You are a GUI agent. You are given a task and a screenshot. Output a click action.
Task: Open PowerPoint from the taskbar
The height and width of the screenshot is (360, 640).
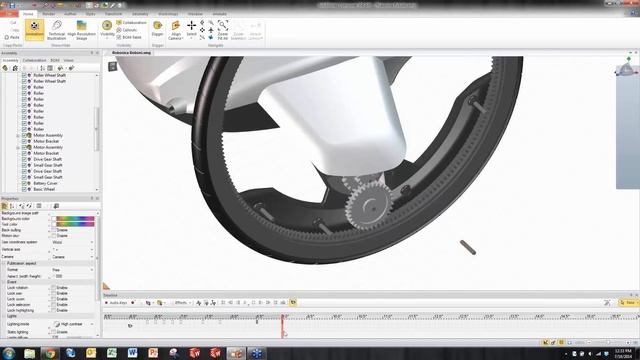(x=153, y=353)
